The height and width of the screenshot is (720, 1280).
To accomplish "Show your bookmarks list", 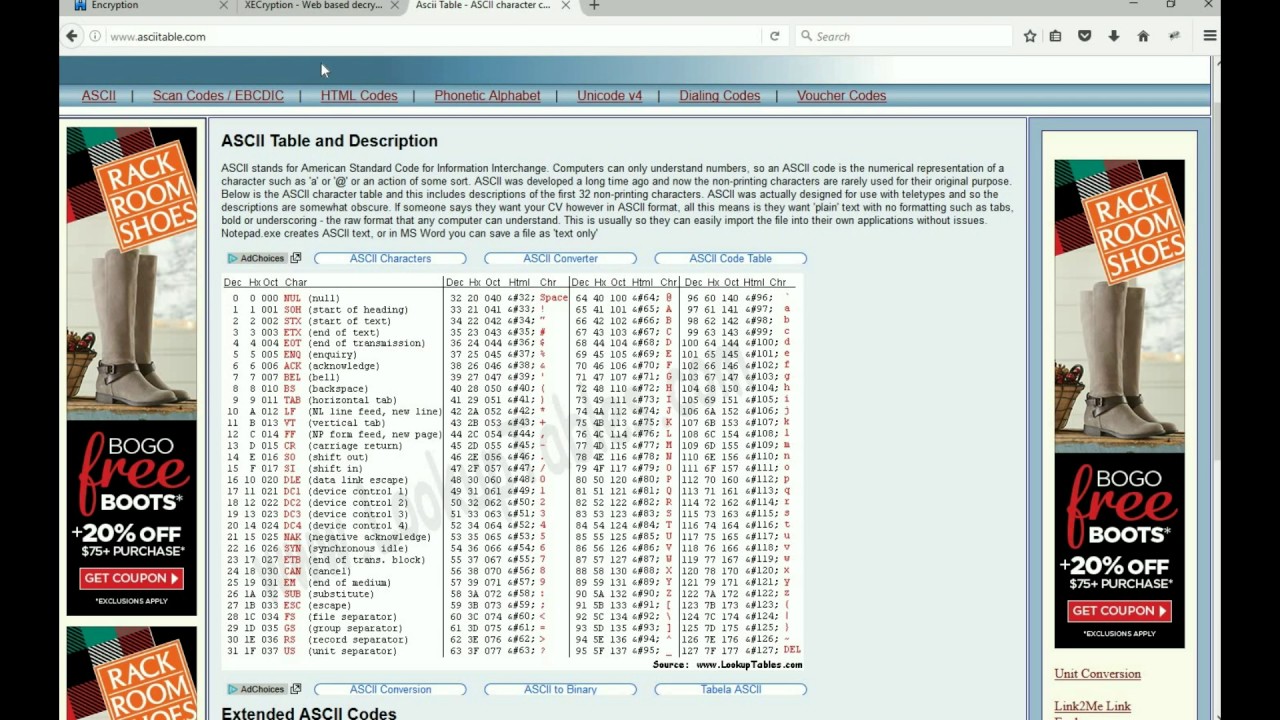I will 1056,36.
